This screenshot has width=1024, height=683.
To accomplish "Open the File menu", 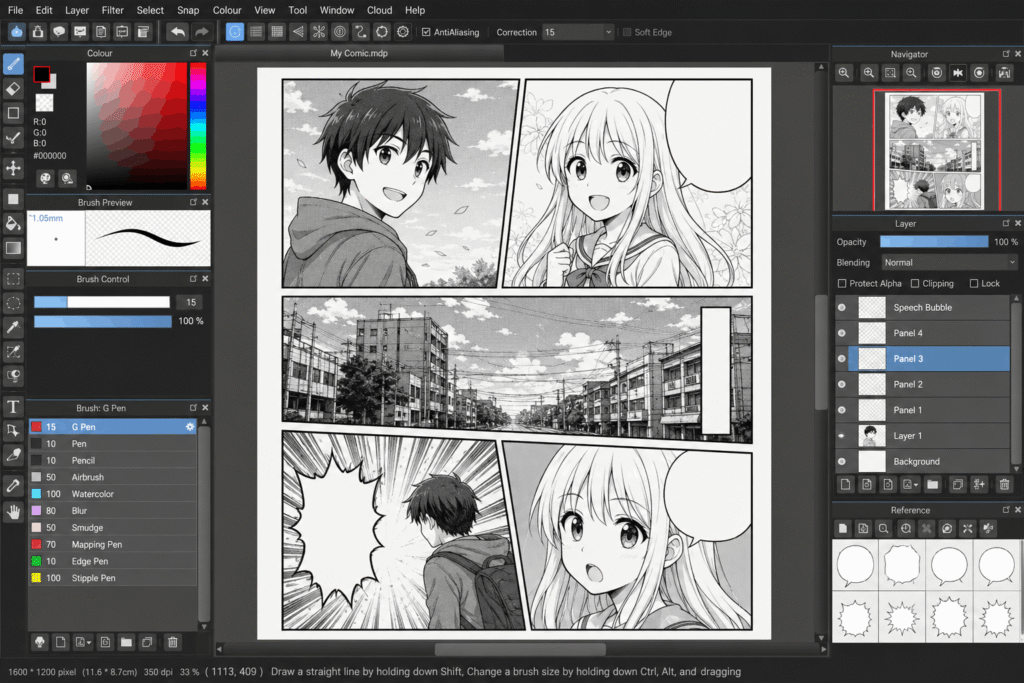I will [x=15, y=10].
